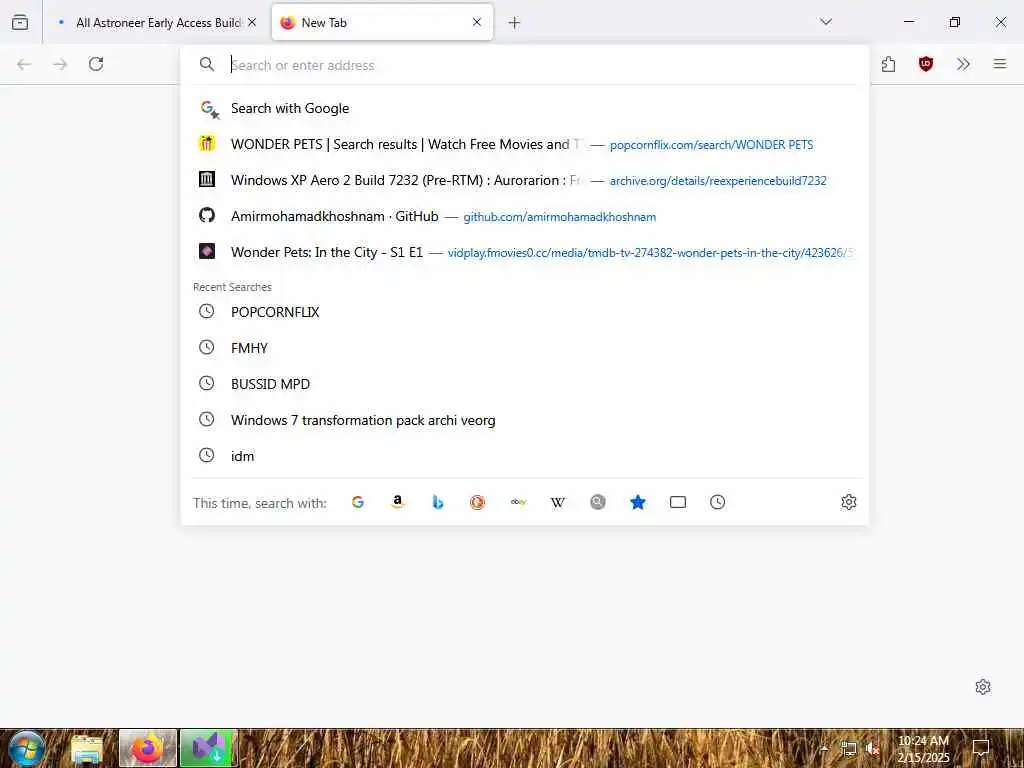Open WONDER PETS popcornflix search result suggestion

[x=524, y=144]
